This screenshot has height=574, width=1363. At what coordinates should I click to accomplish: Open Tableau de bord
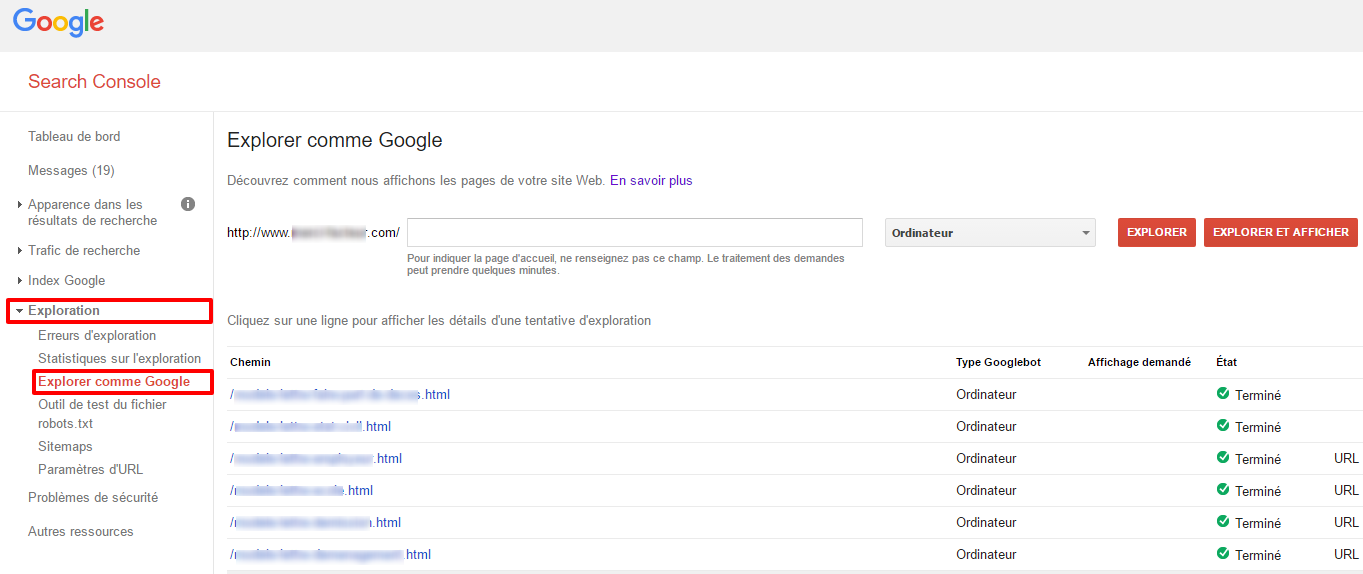tap(74, 136)
